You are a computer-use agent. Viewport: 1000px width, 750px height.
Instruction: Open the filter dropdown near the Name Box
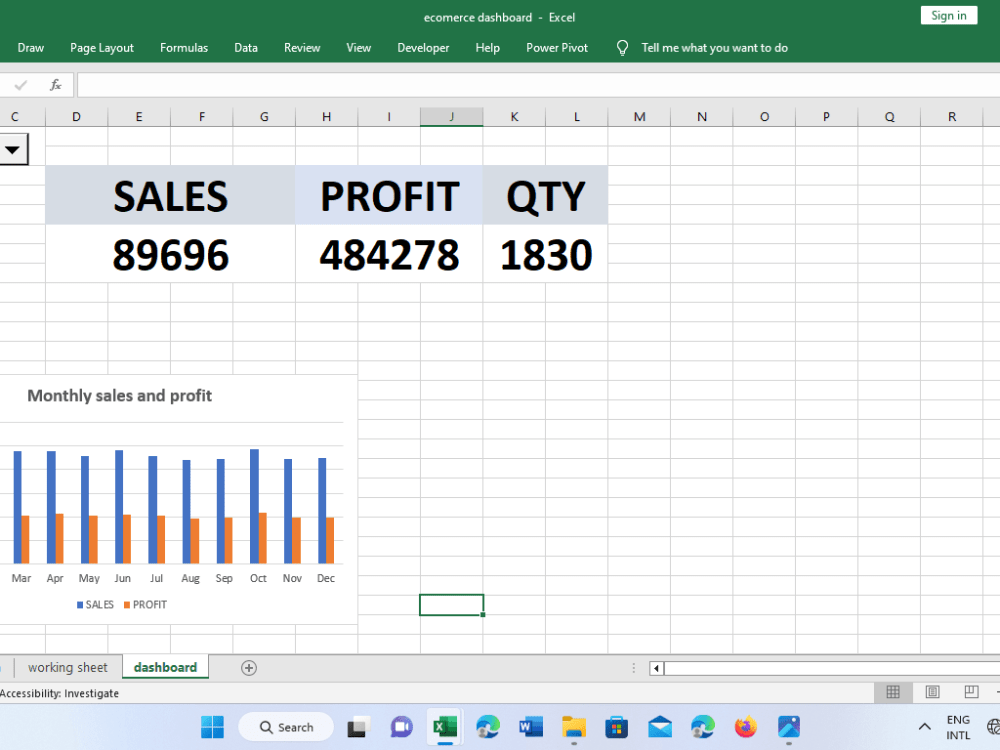(13, 149)
